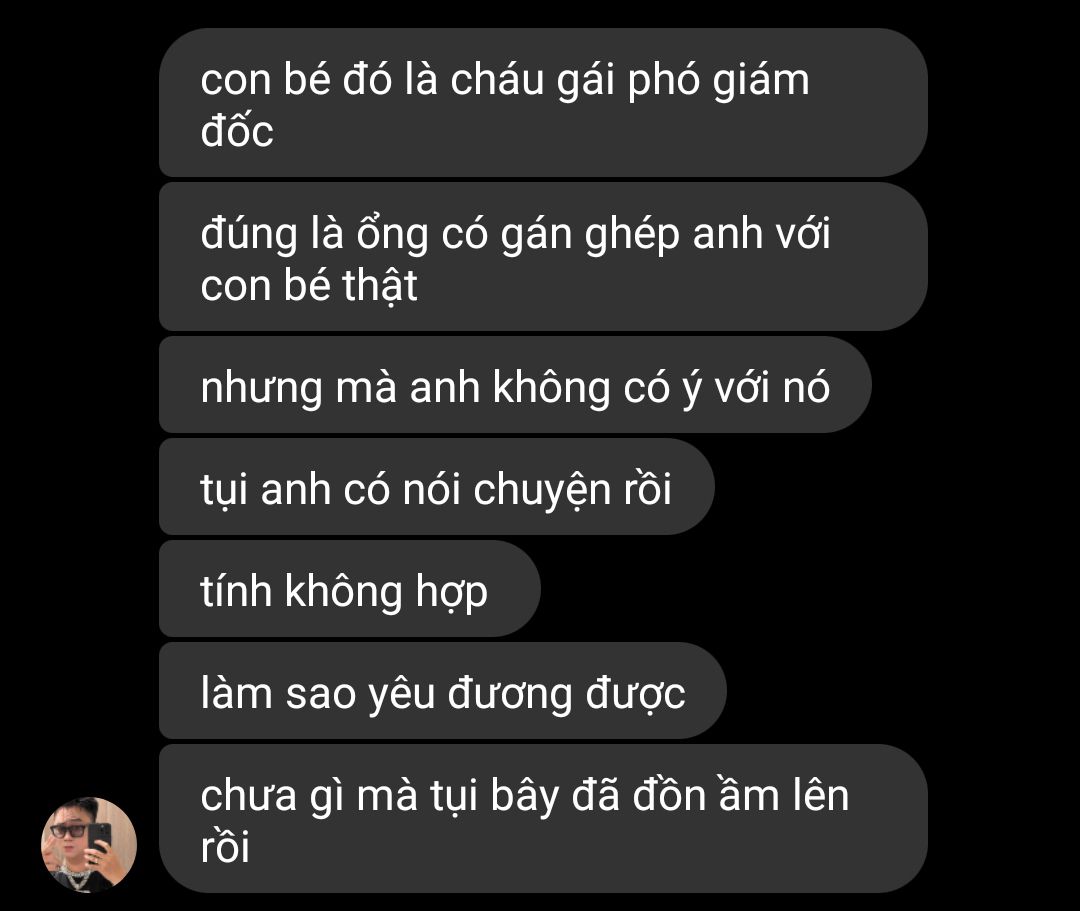Viewport: 1080px width, 911px height.
Task: Click the line 'con bé thật' in the second bubble
Action: [x=309, y=285]
